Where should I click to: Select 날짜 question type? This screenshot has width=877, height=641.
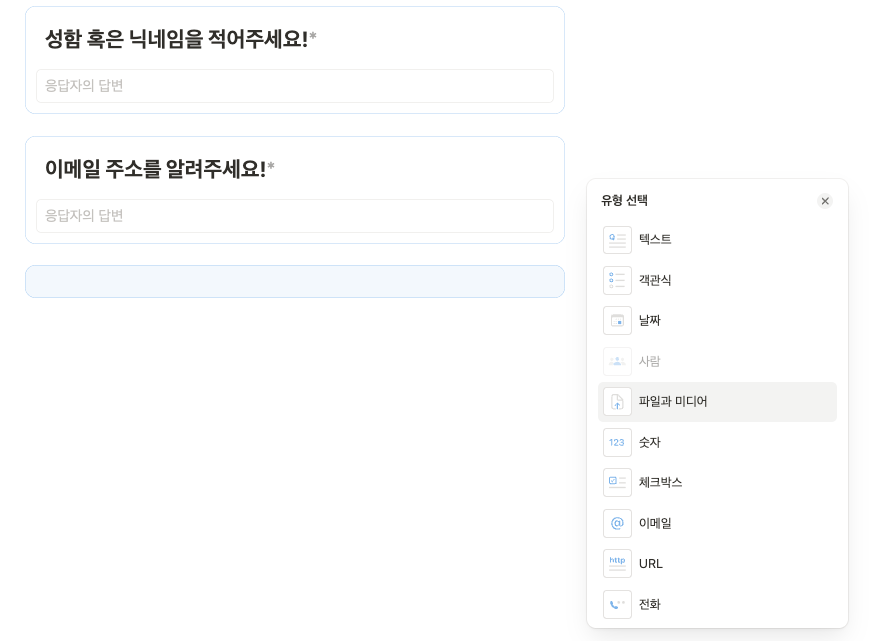(650, 321)
